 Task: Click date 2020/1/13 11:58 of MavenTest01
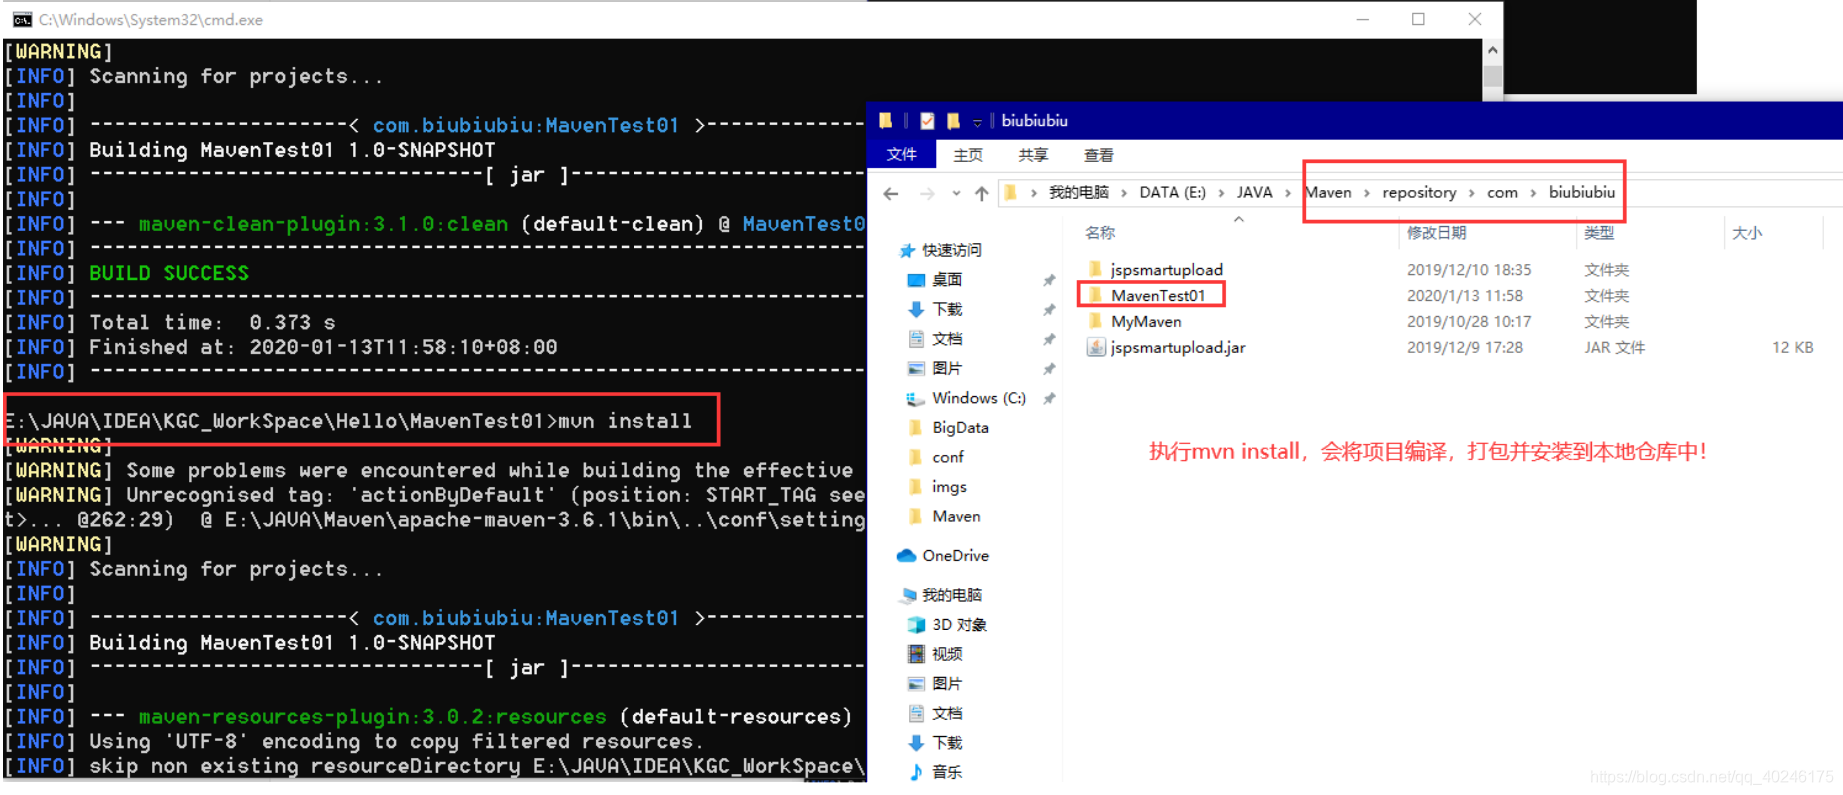[x=1464, y=295]
